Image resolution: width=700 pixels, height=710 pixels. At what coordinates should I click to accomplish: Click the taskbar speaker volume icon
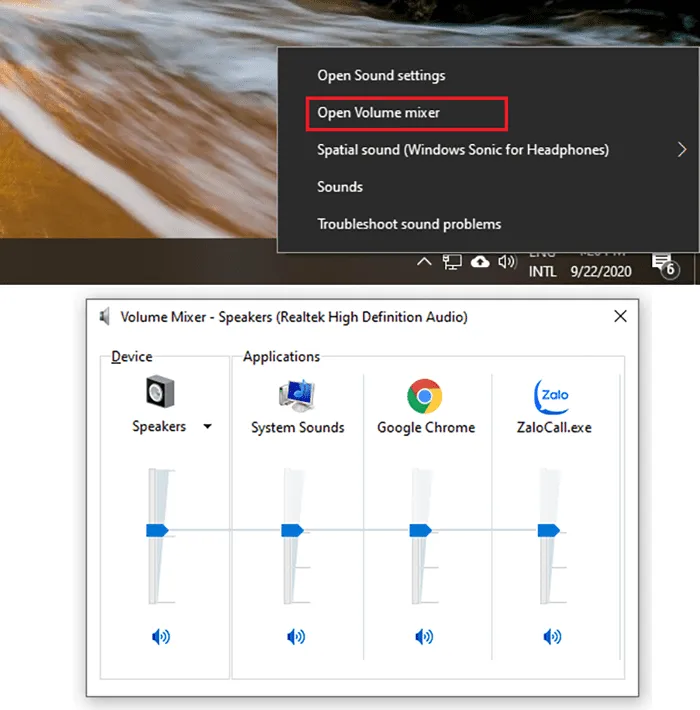coord(507,262)
